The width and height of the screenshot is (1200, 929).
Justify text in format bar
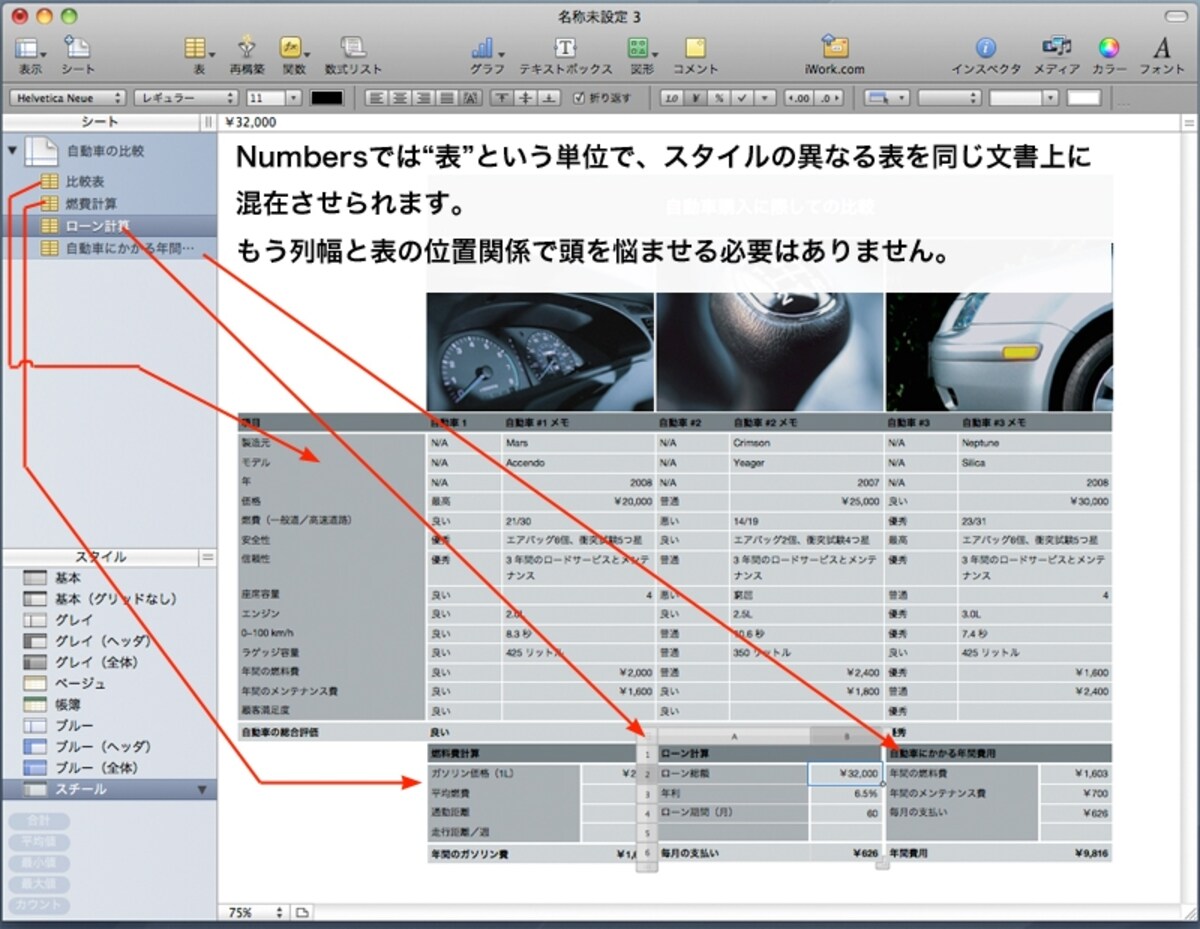pos(446,98)
